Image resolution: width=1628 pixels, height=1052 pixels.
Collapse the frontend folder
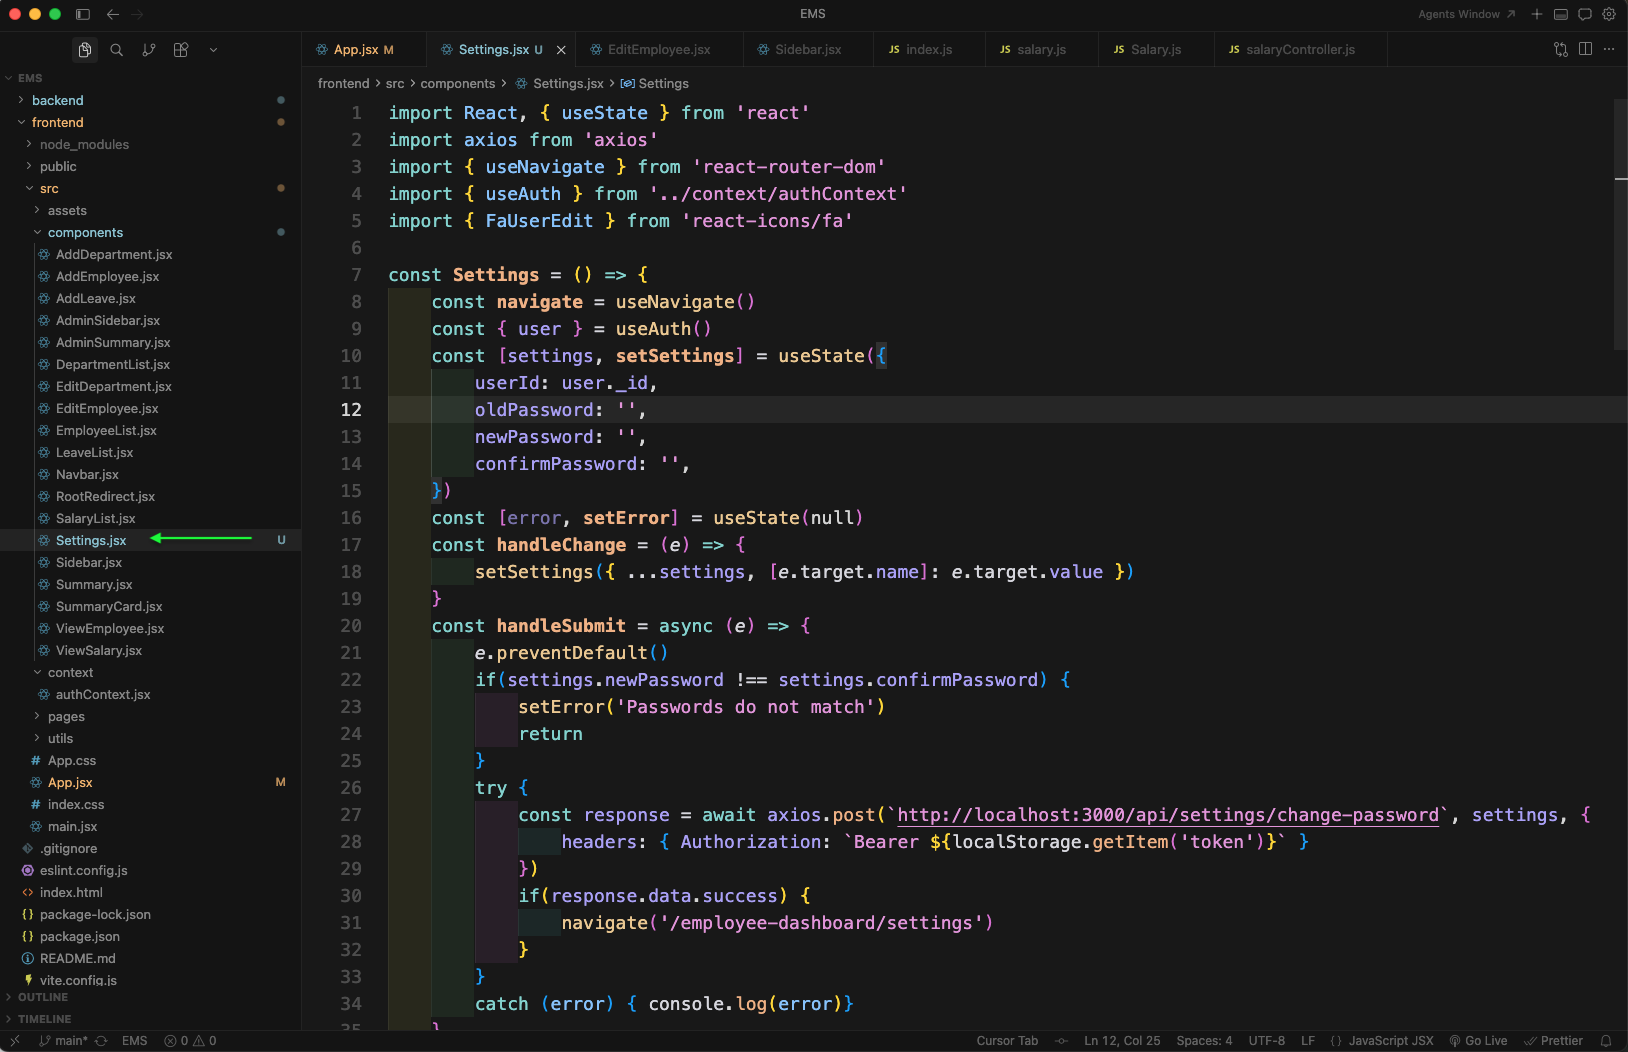pyautogui.click(x=150, y=122)
